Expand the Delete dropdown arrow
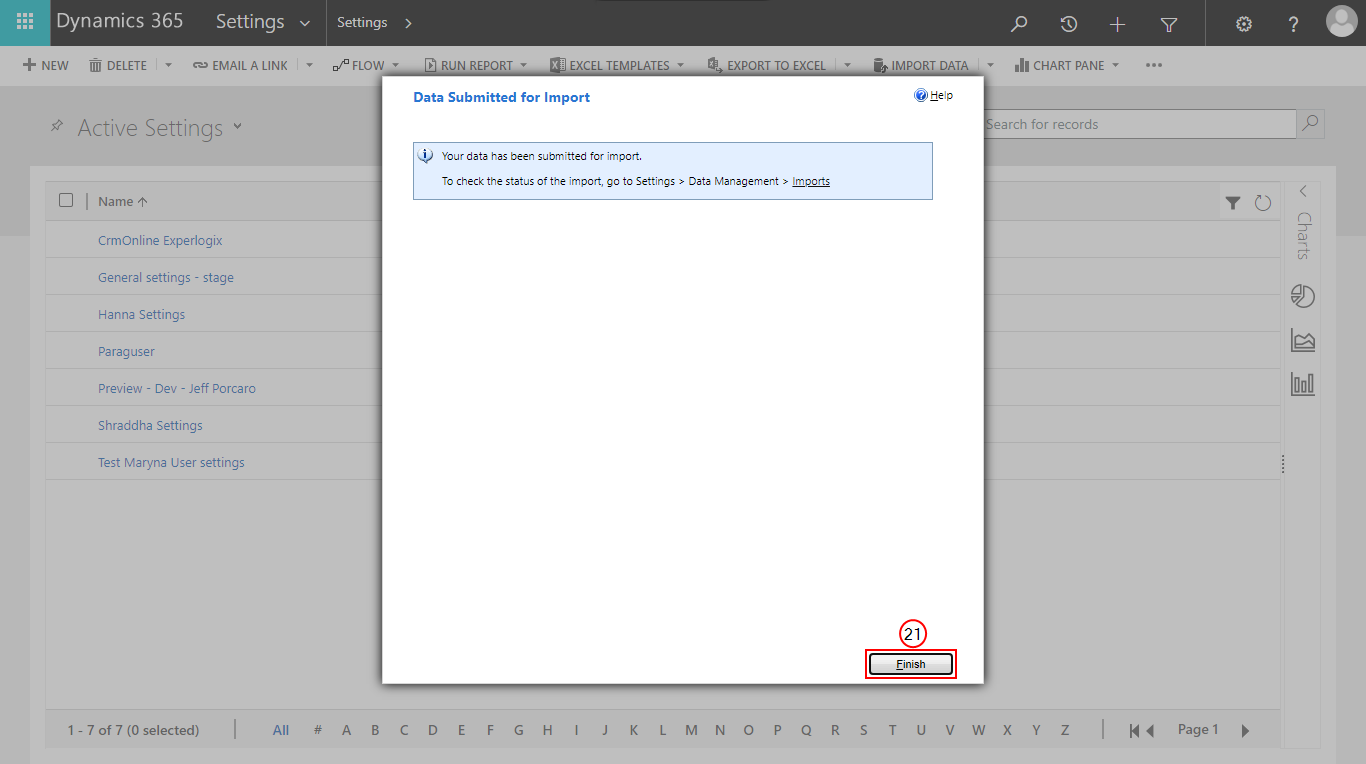The image size is (1366, 764). [168, 65]
